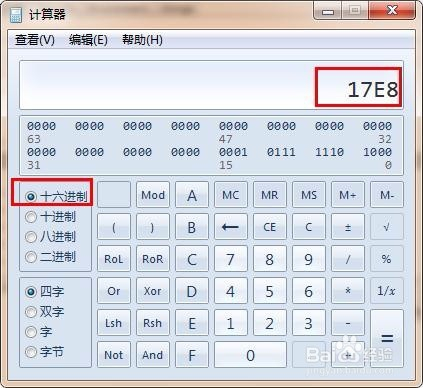423x388 pixels.
Task: Click the M+ memory add button
Action: tap(348, 195)
